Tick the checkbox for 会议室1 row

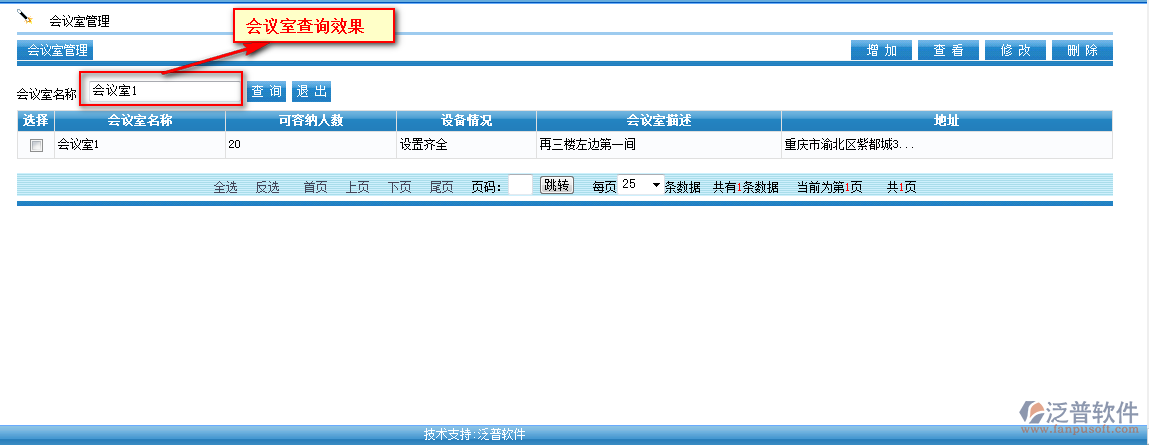(x=36, y=145)
